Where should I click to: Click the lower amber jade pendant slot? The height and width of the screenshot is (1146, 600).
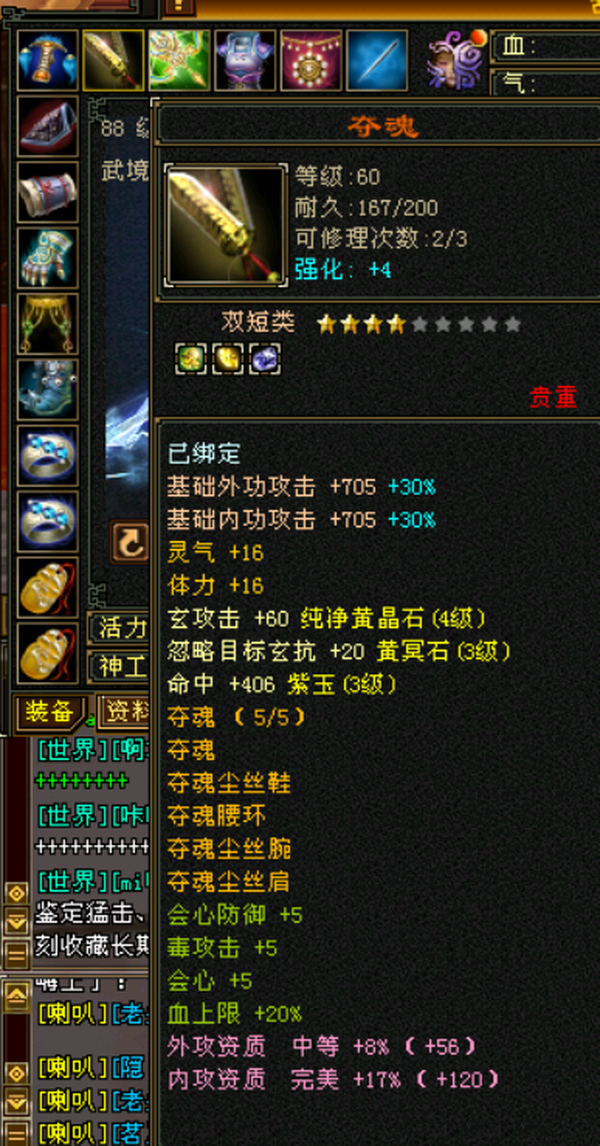click(x=48, y=653)
